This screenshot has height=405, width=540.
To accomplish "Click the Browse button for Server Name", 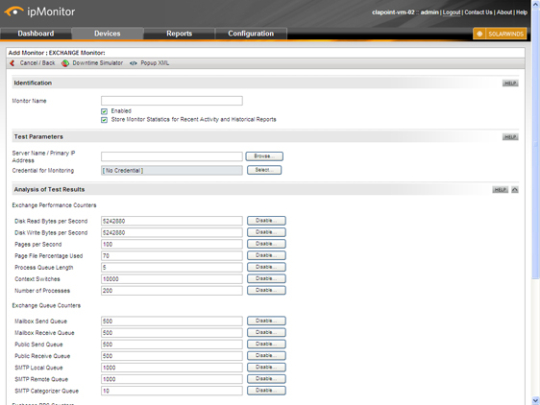I will (264, 156).
